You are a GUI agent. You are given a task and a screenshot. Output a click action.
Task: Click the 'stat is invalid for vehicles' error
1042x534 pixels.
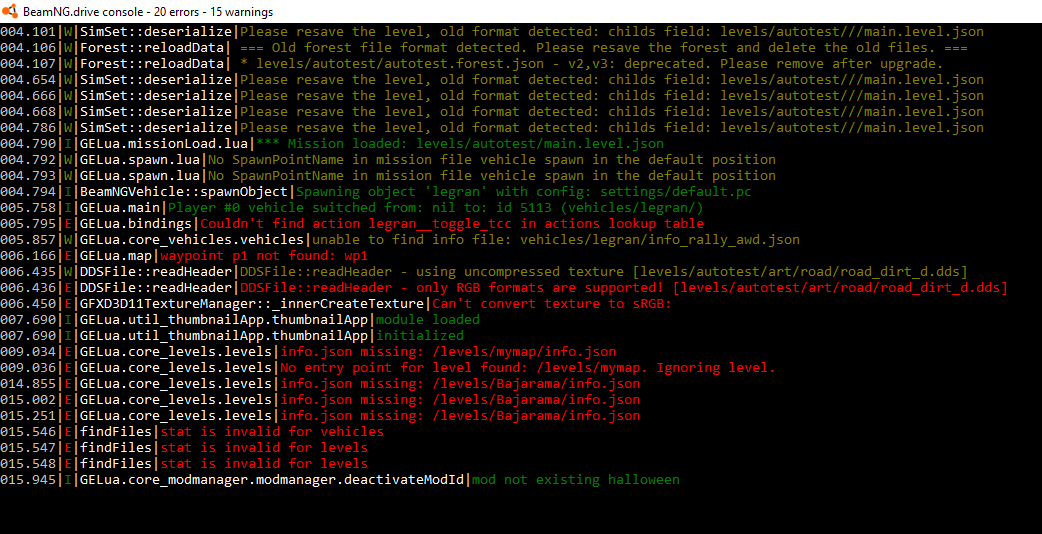pyautogui.click(x=192, y=430)
